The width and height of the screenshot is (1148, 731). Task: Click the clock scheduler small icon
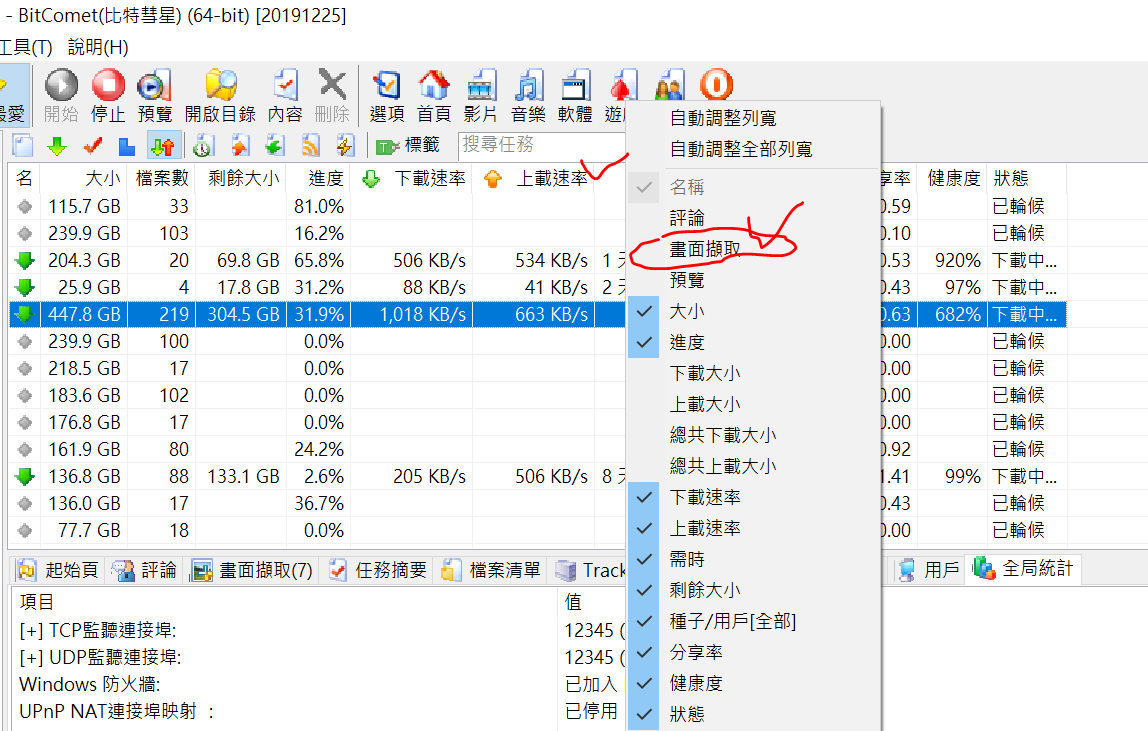click(203, 146)
